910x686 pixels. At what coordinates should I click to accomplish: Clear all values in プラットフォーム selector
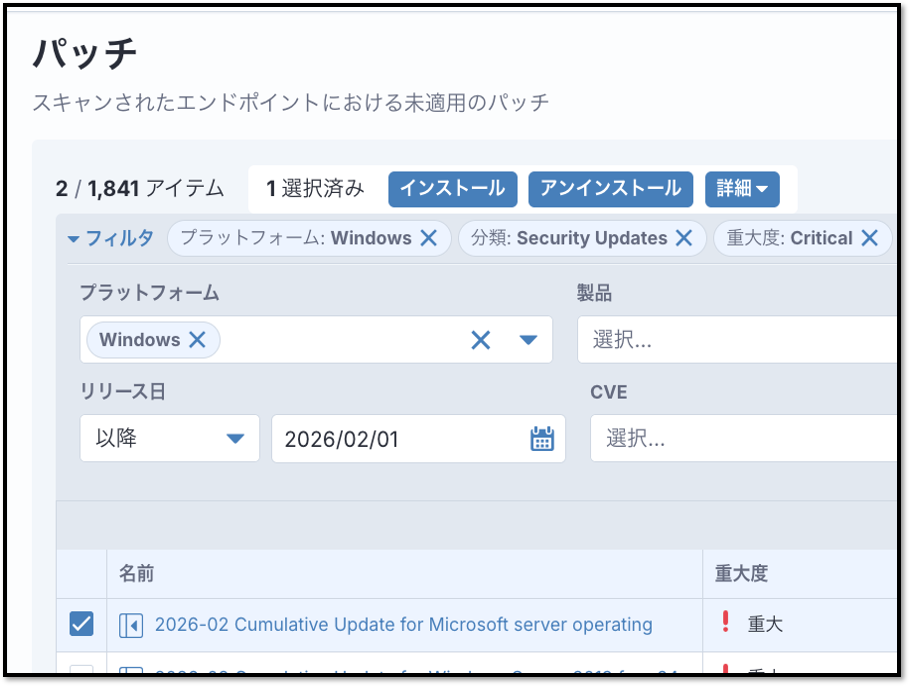click(x=481, y=340)
